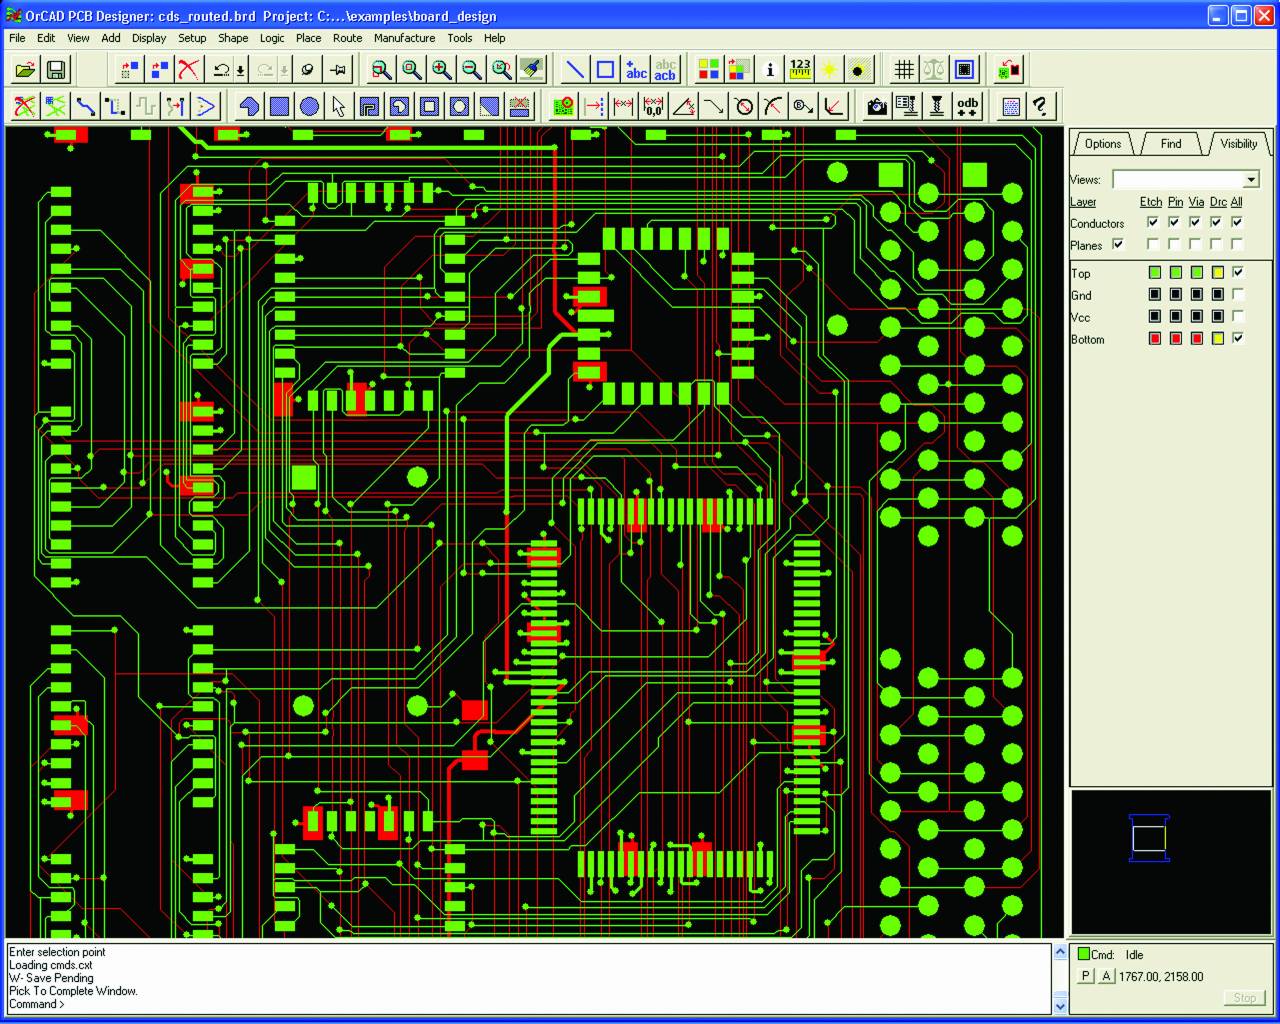This screenshot has width=1280, height=1024.
Task: Click the Open file folder icon
Action: (26, 69)
